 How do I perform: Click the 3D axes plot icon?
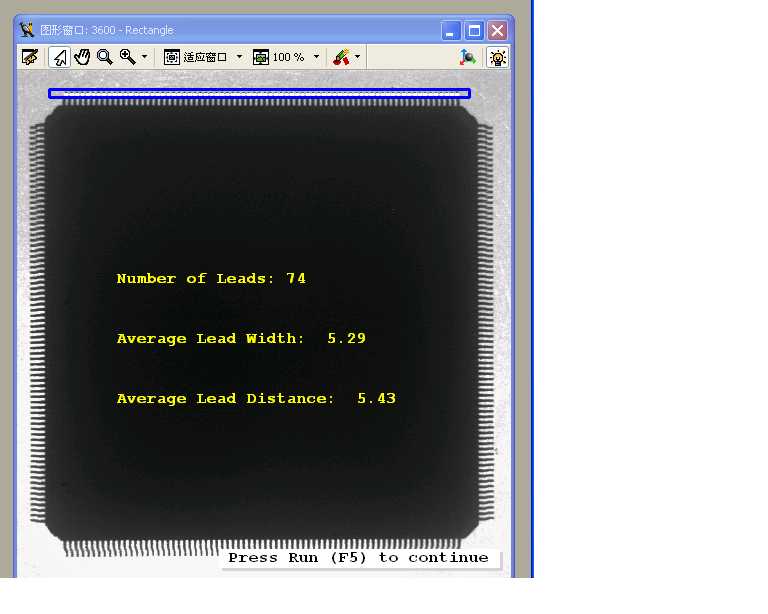[468, 57]
